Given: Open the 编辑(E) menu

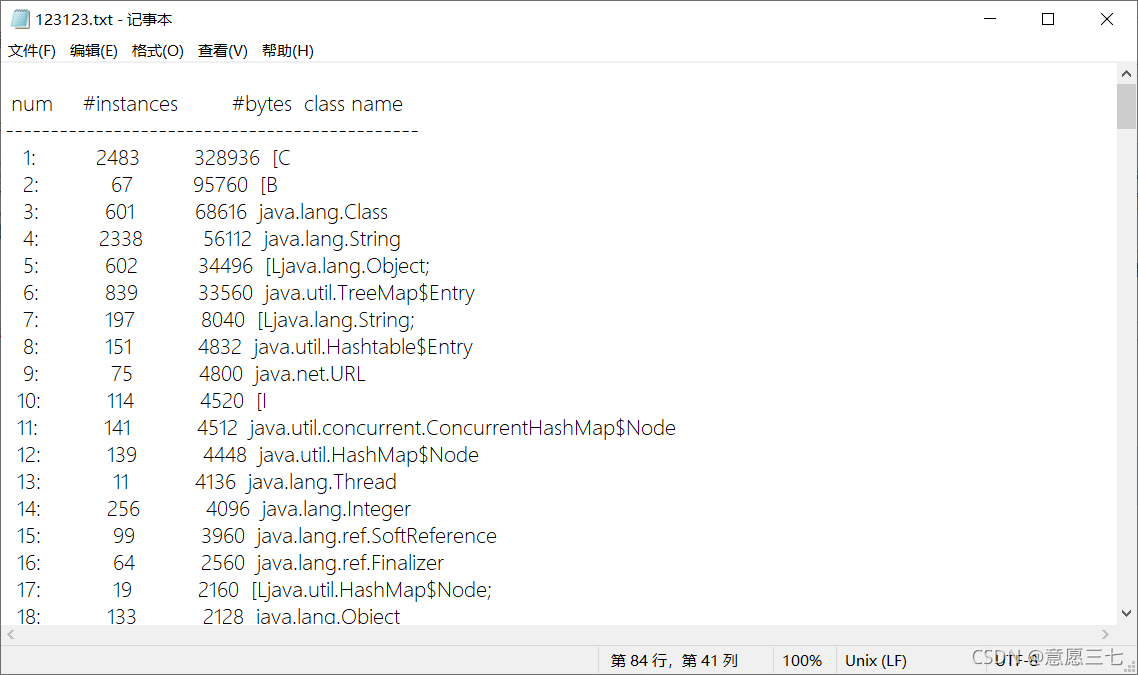Looking at the screenshot, I should 94,51.
